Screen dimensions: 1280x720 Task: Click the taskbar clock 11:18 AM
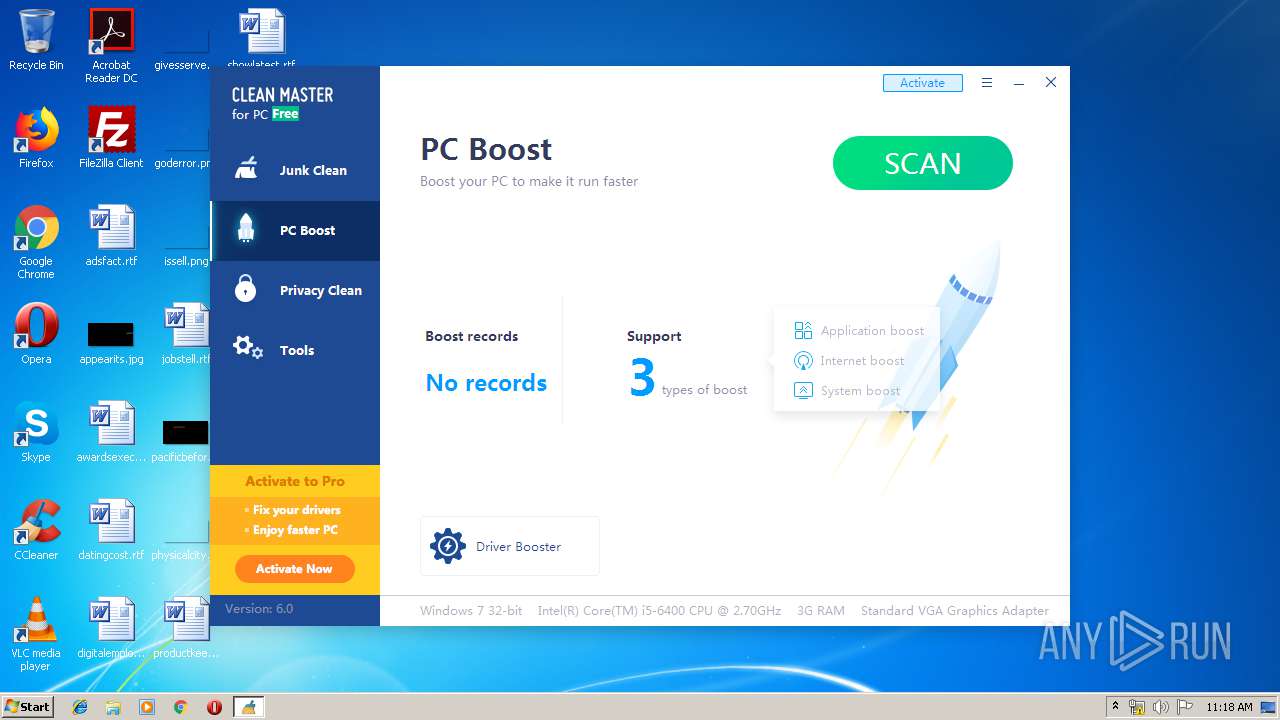[1229, 707]
